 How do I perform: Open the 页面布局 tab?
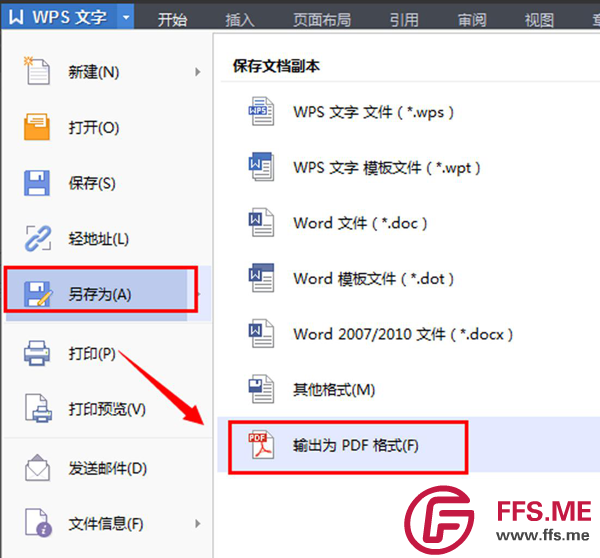click(322, 20)
